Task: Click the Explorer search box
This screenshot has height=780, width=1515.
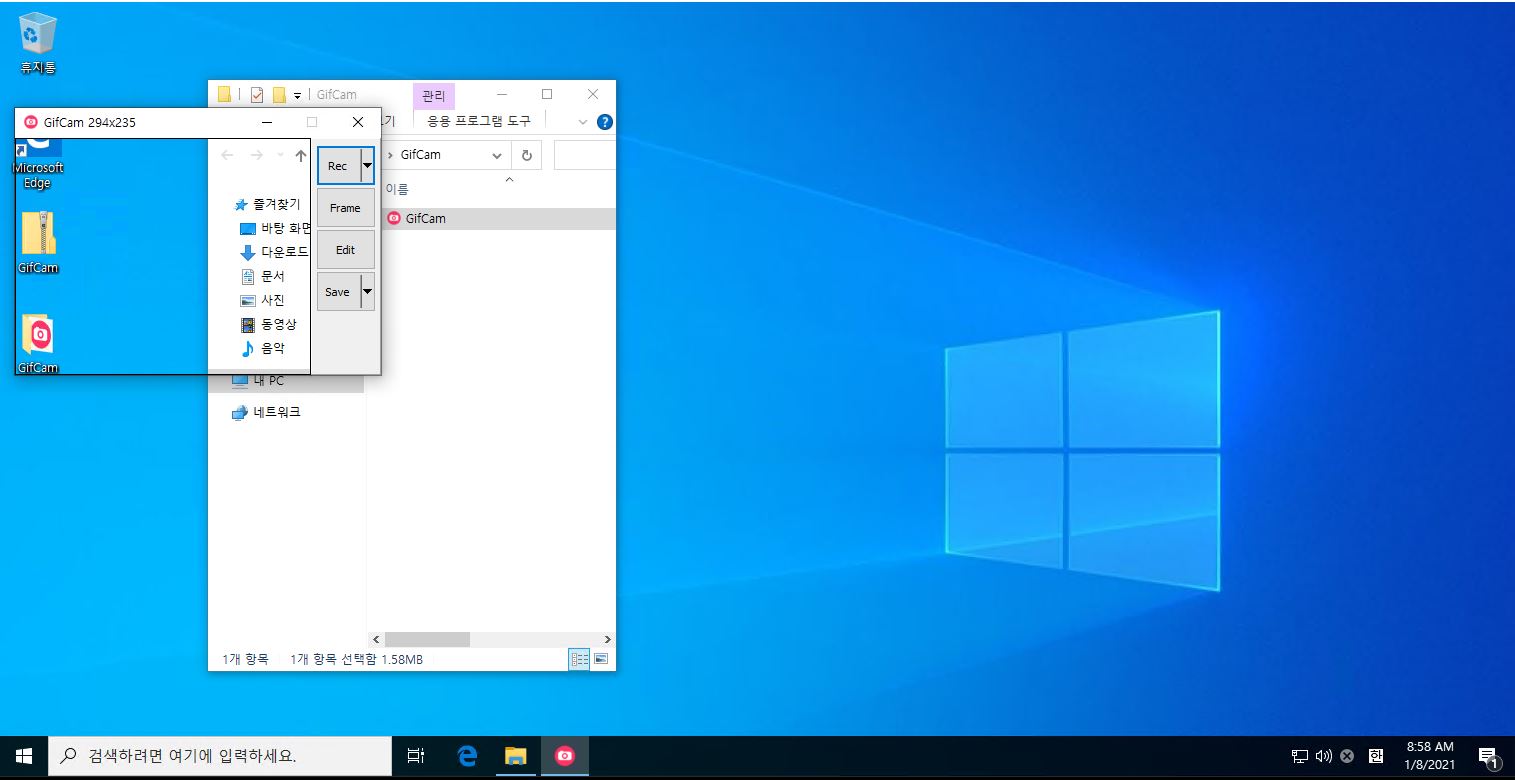Action: [584, 155]
